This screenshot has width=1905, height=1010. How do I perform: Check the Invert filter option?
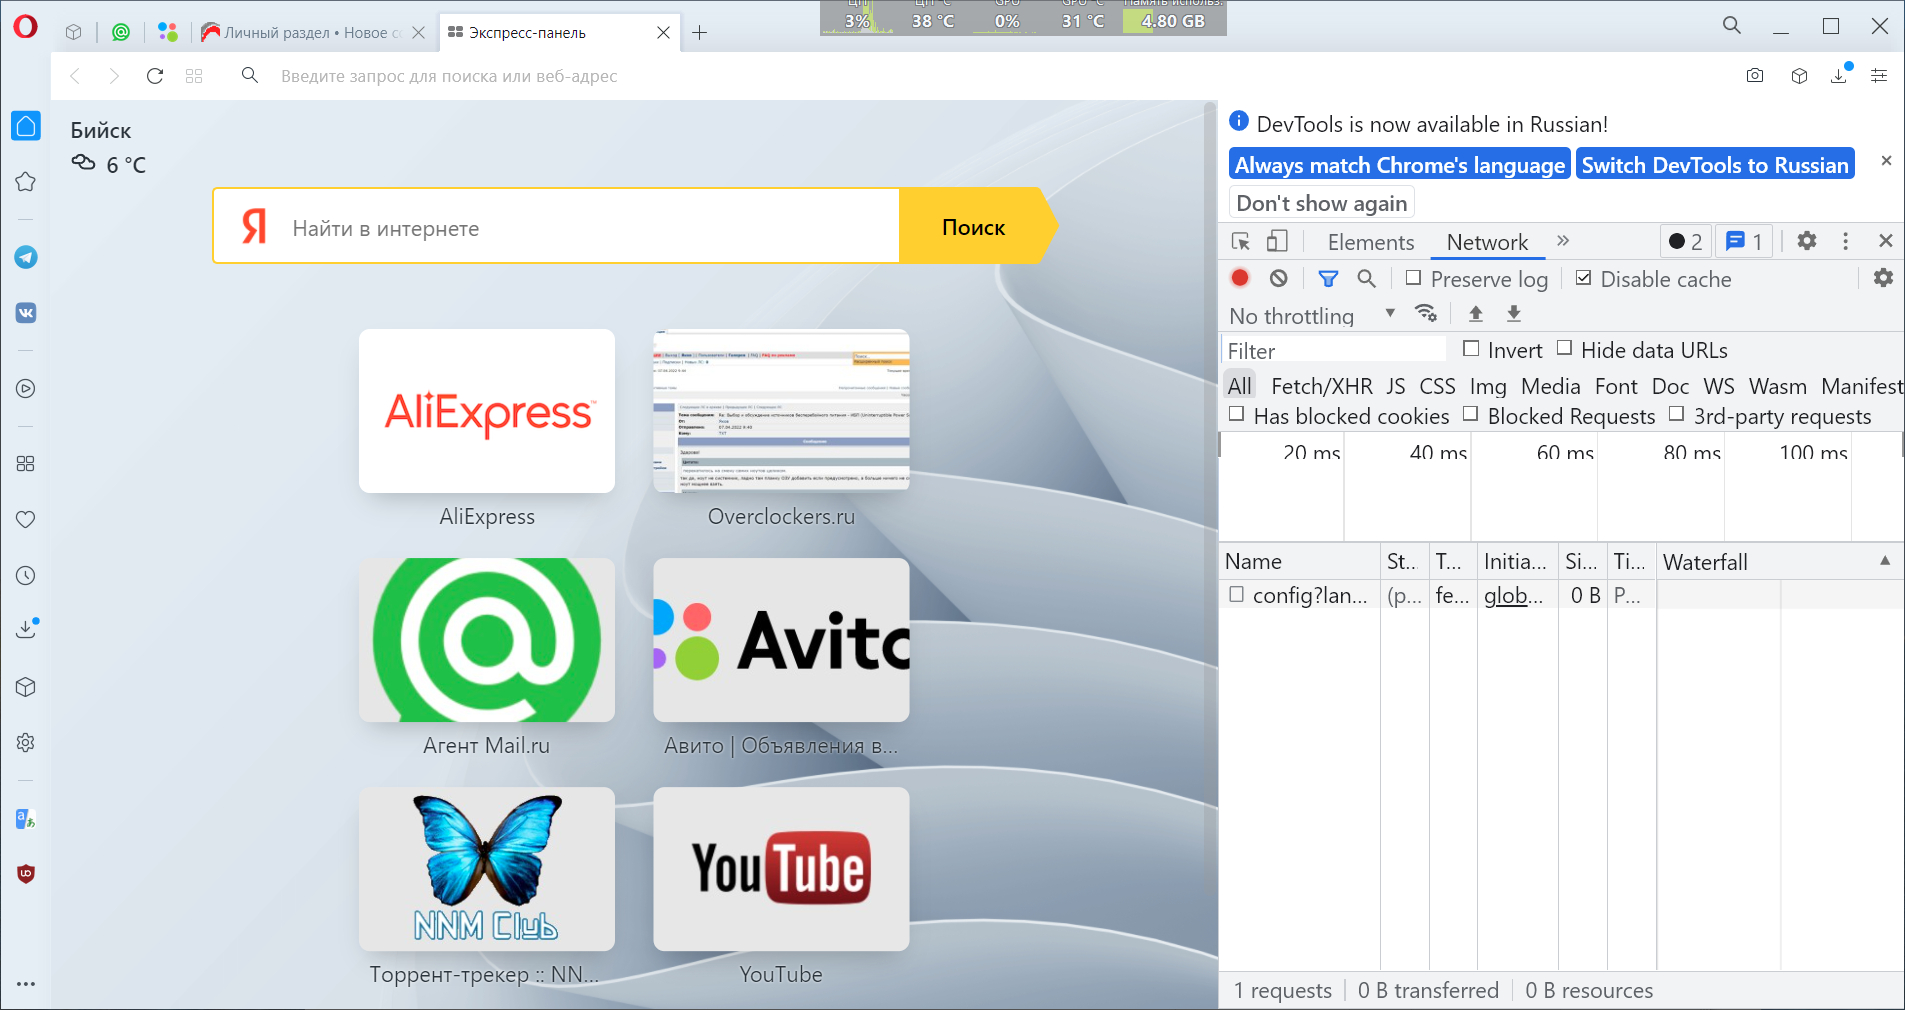coord(1470,349)
